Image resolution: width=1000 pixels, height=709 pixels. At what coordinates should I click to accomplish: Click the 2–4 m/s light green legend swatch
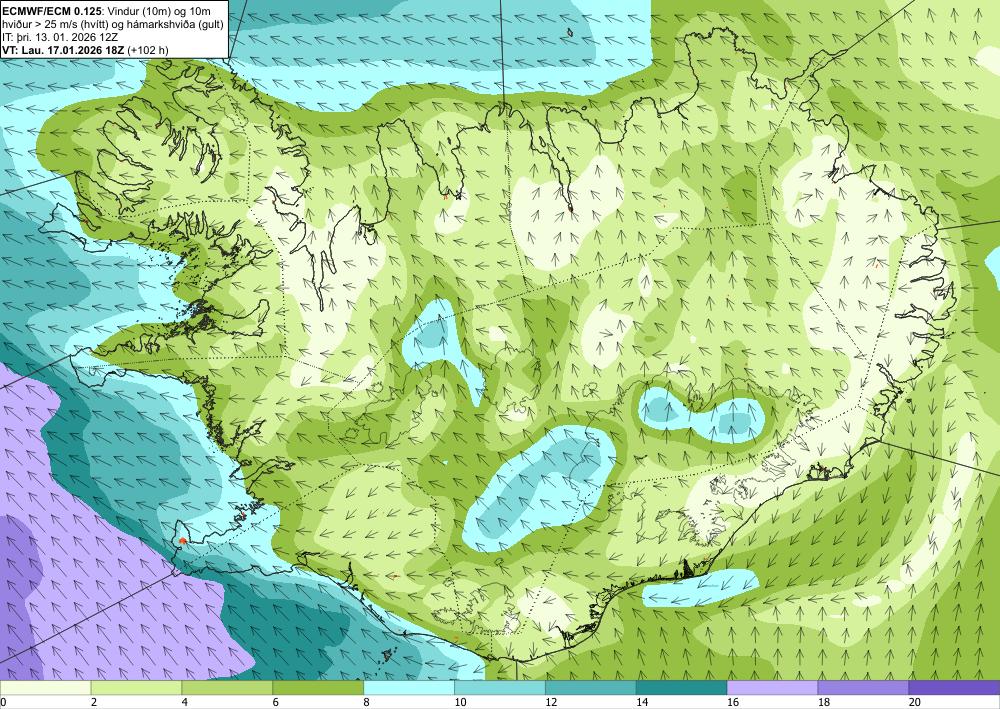136,688
